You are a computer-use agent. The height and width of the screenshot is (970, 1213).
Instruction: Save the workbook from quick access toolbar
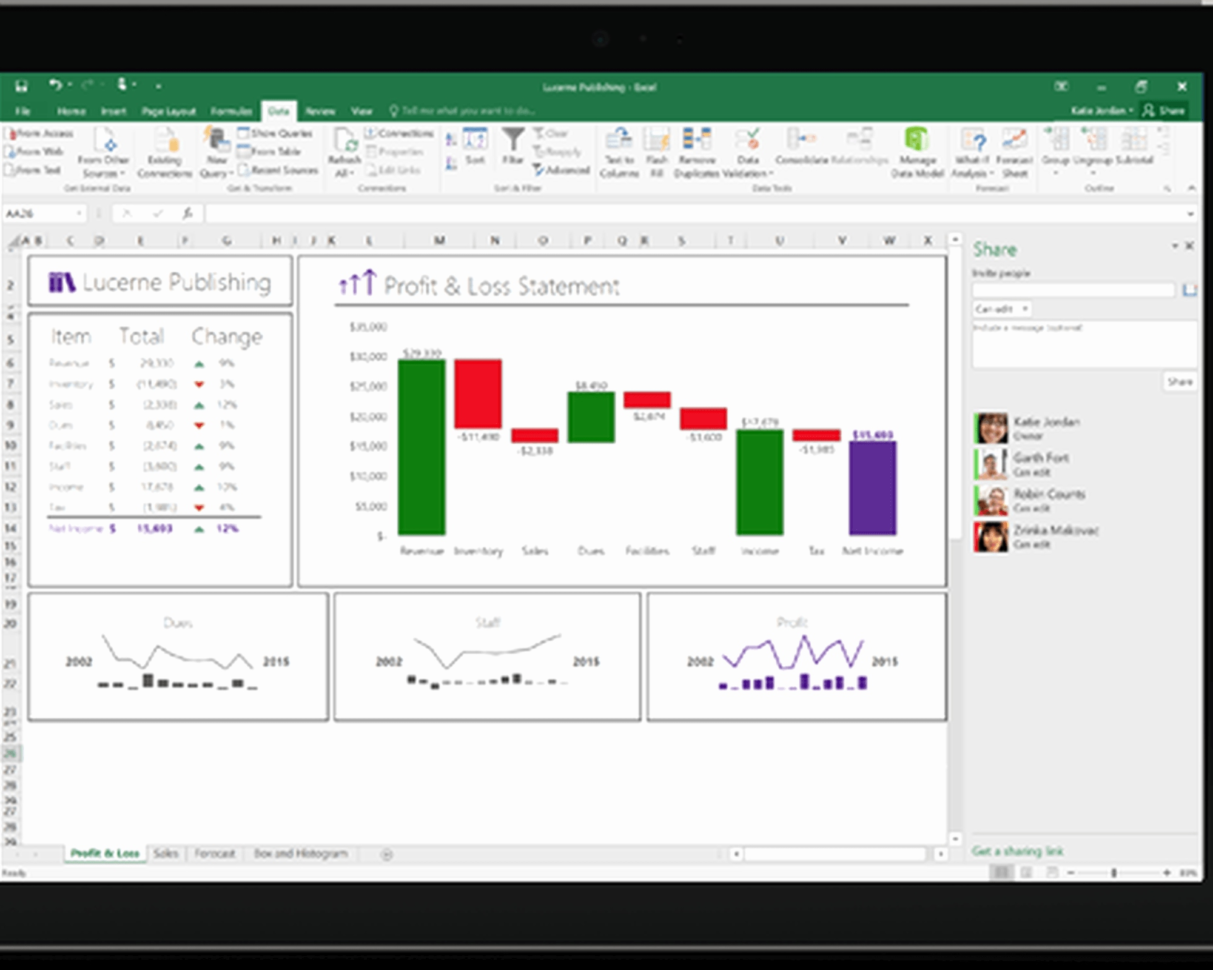point(21,86)
